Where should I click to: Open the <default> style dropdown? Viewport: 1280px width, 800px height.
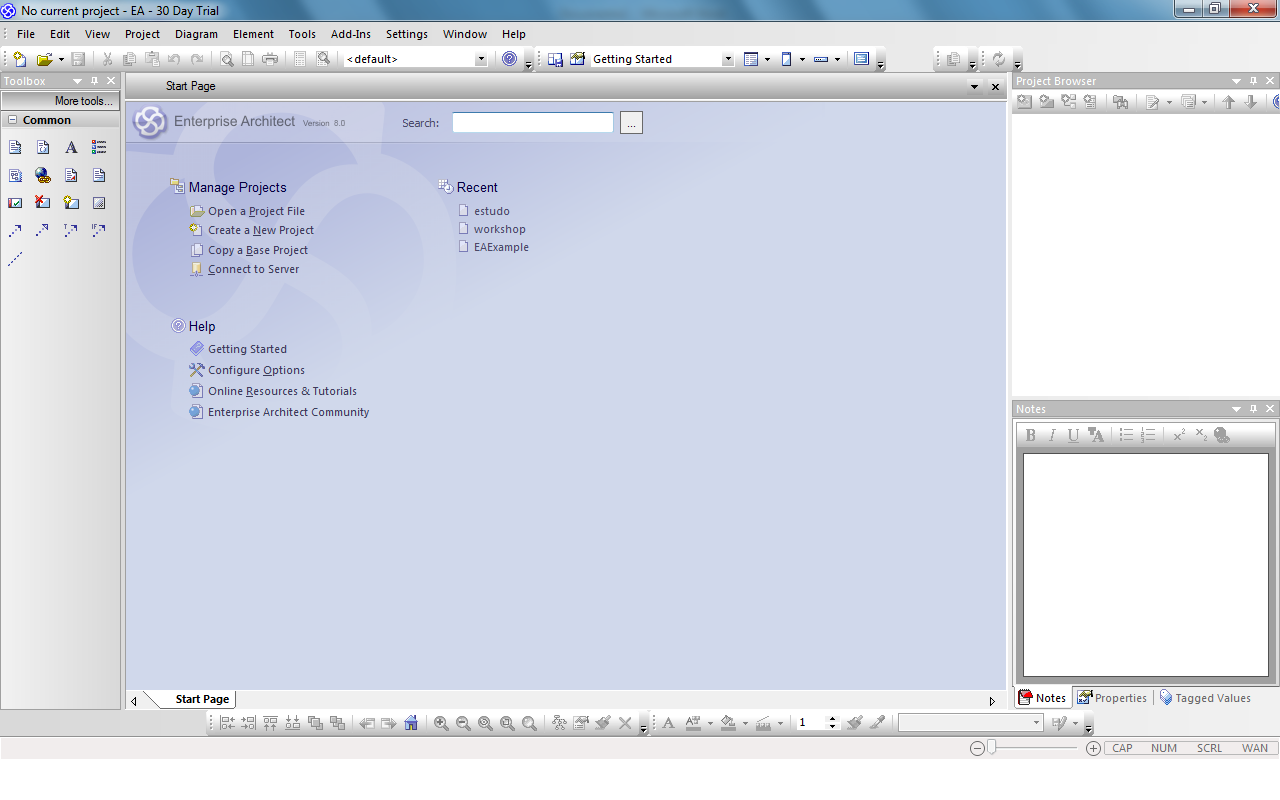point(481,59)
